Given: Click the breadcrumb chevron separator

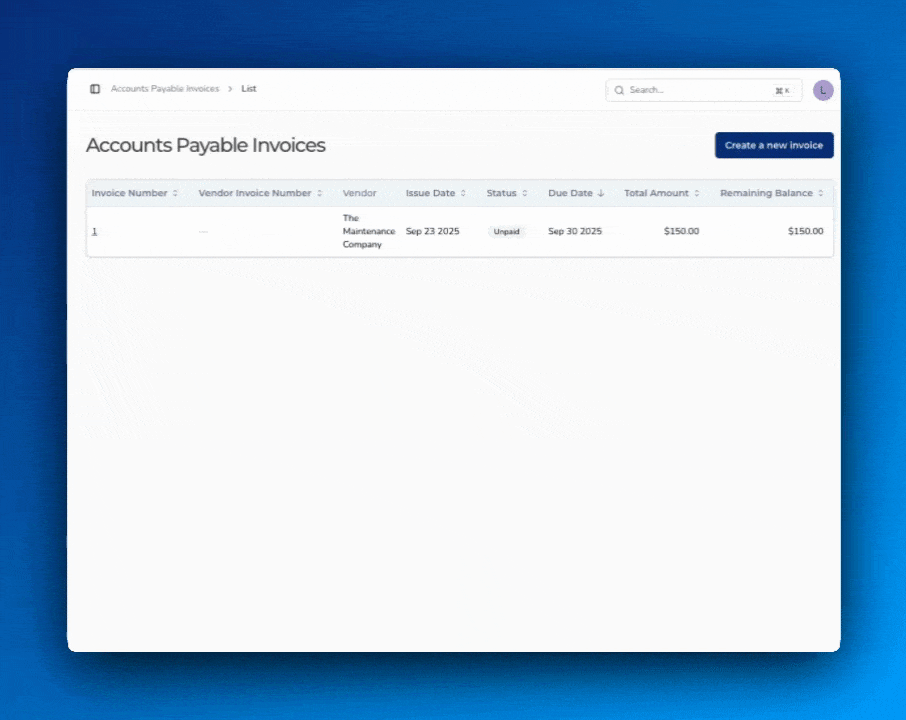Looking at the screenshot, I should (230, 89).
